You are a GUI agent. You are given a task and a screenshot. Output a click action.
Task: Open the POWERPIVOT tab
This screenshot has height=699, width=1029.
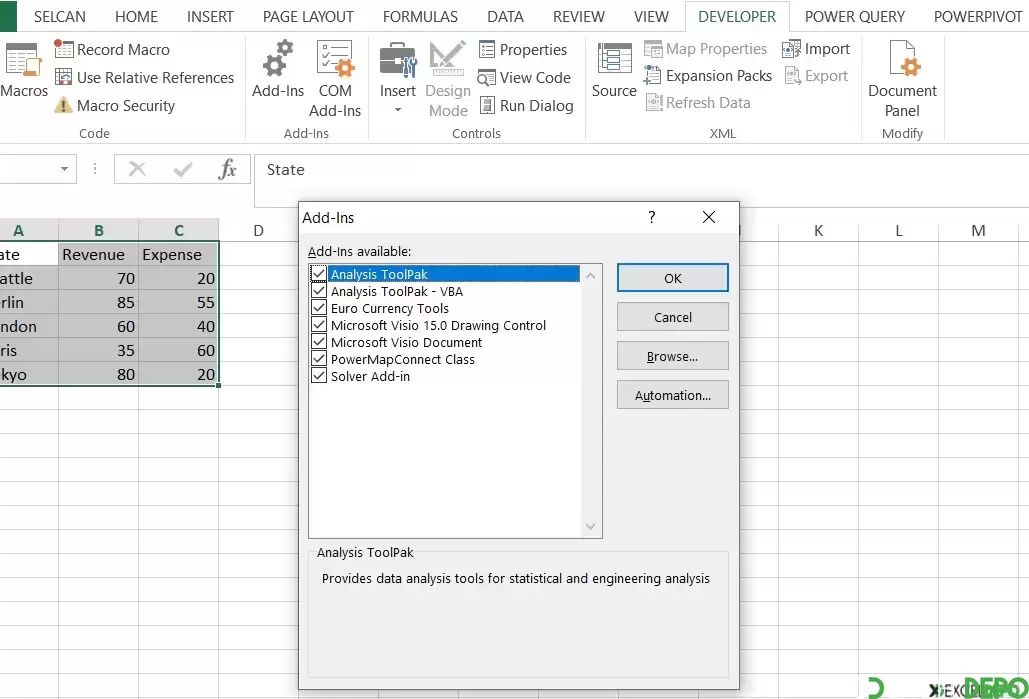click(978, 16)
